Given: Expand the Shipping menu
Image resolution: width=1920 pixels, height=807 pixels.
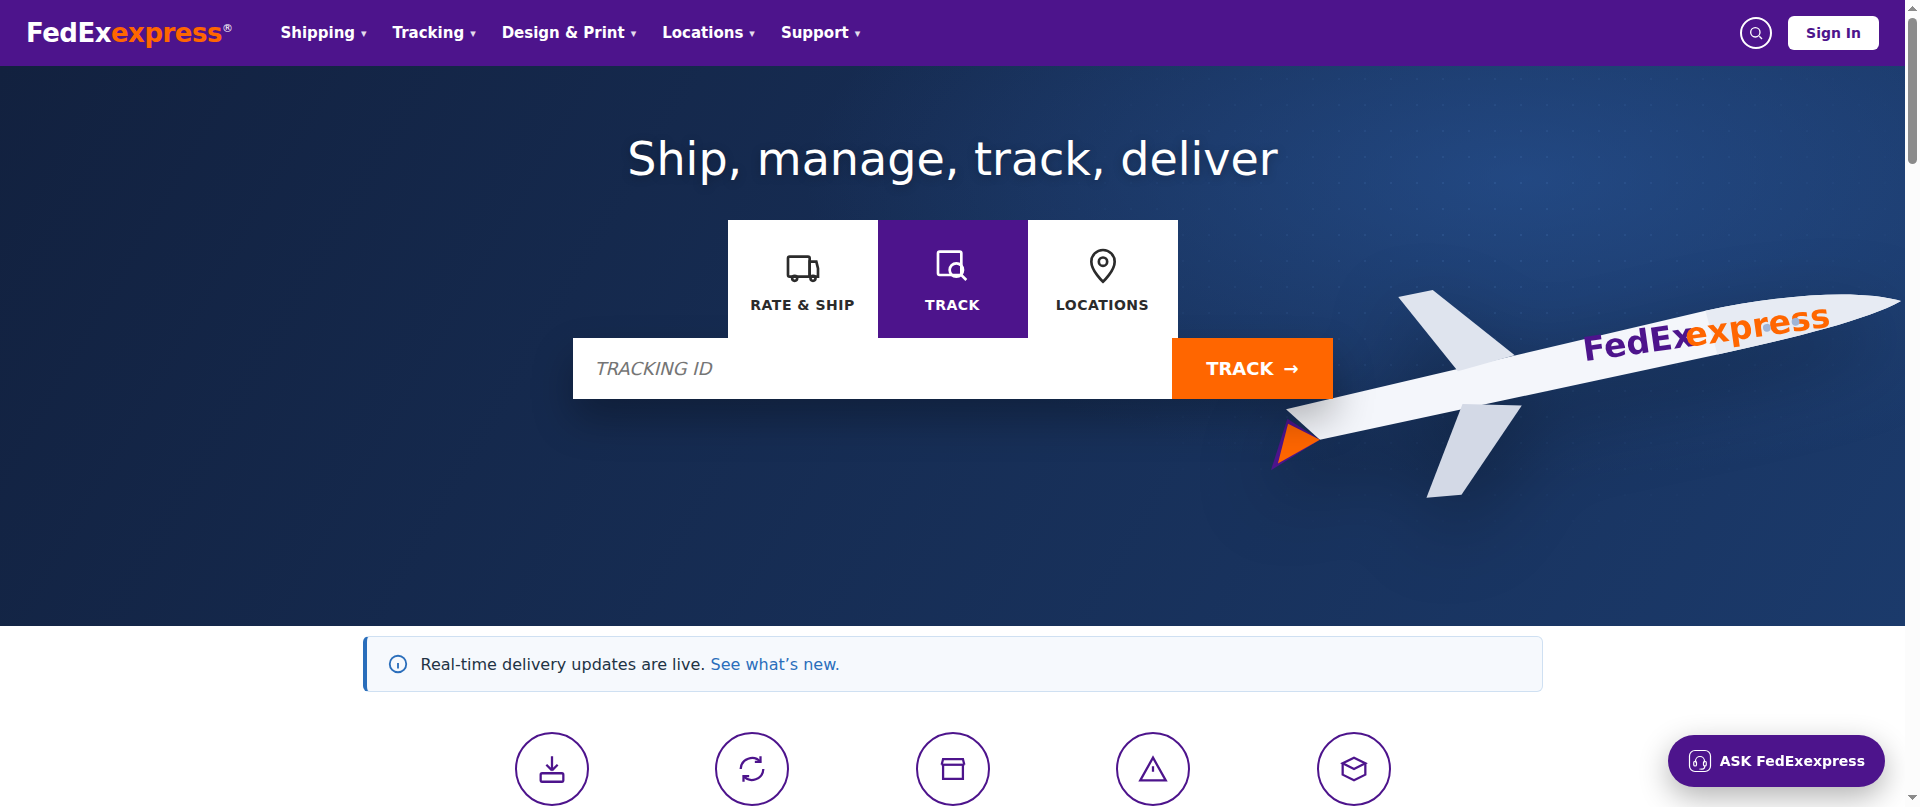Looking at the screenshot, I should click(x=323, y=33).
